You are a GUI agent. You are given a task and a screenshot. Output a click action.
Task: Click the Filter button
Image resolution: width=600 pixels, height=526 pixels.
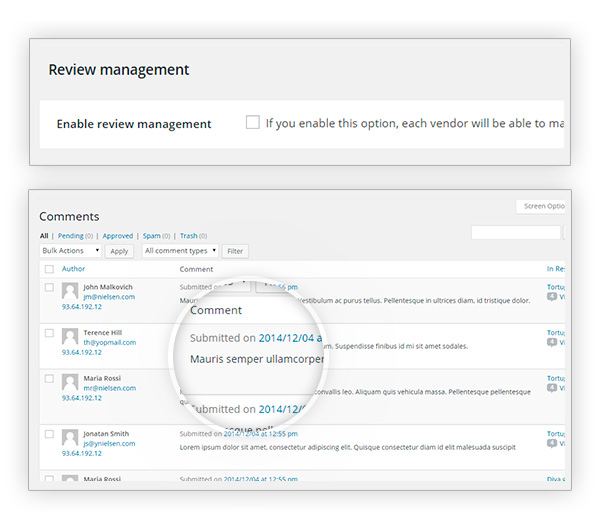[235, 251]
